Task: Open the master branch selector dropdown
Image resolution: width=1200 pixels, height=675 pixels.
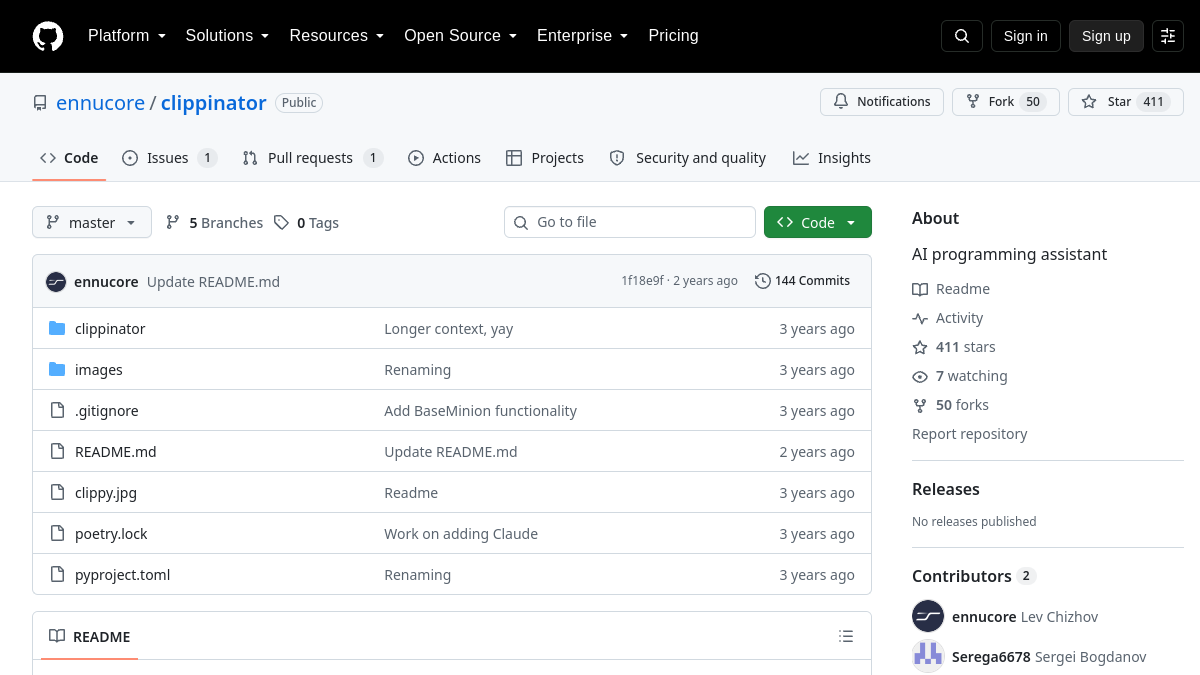Action: (x=92, y=222)
